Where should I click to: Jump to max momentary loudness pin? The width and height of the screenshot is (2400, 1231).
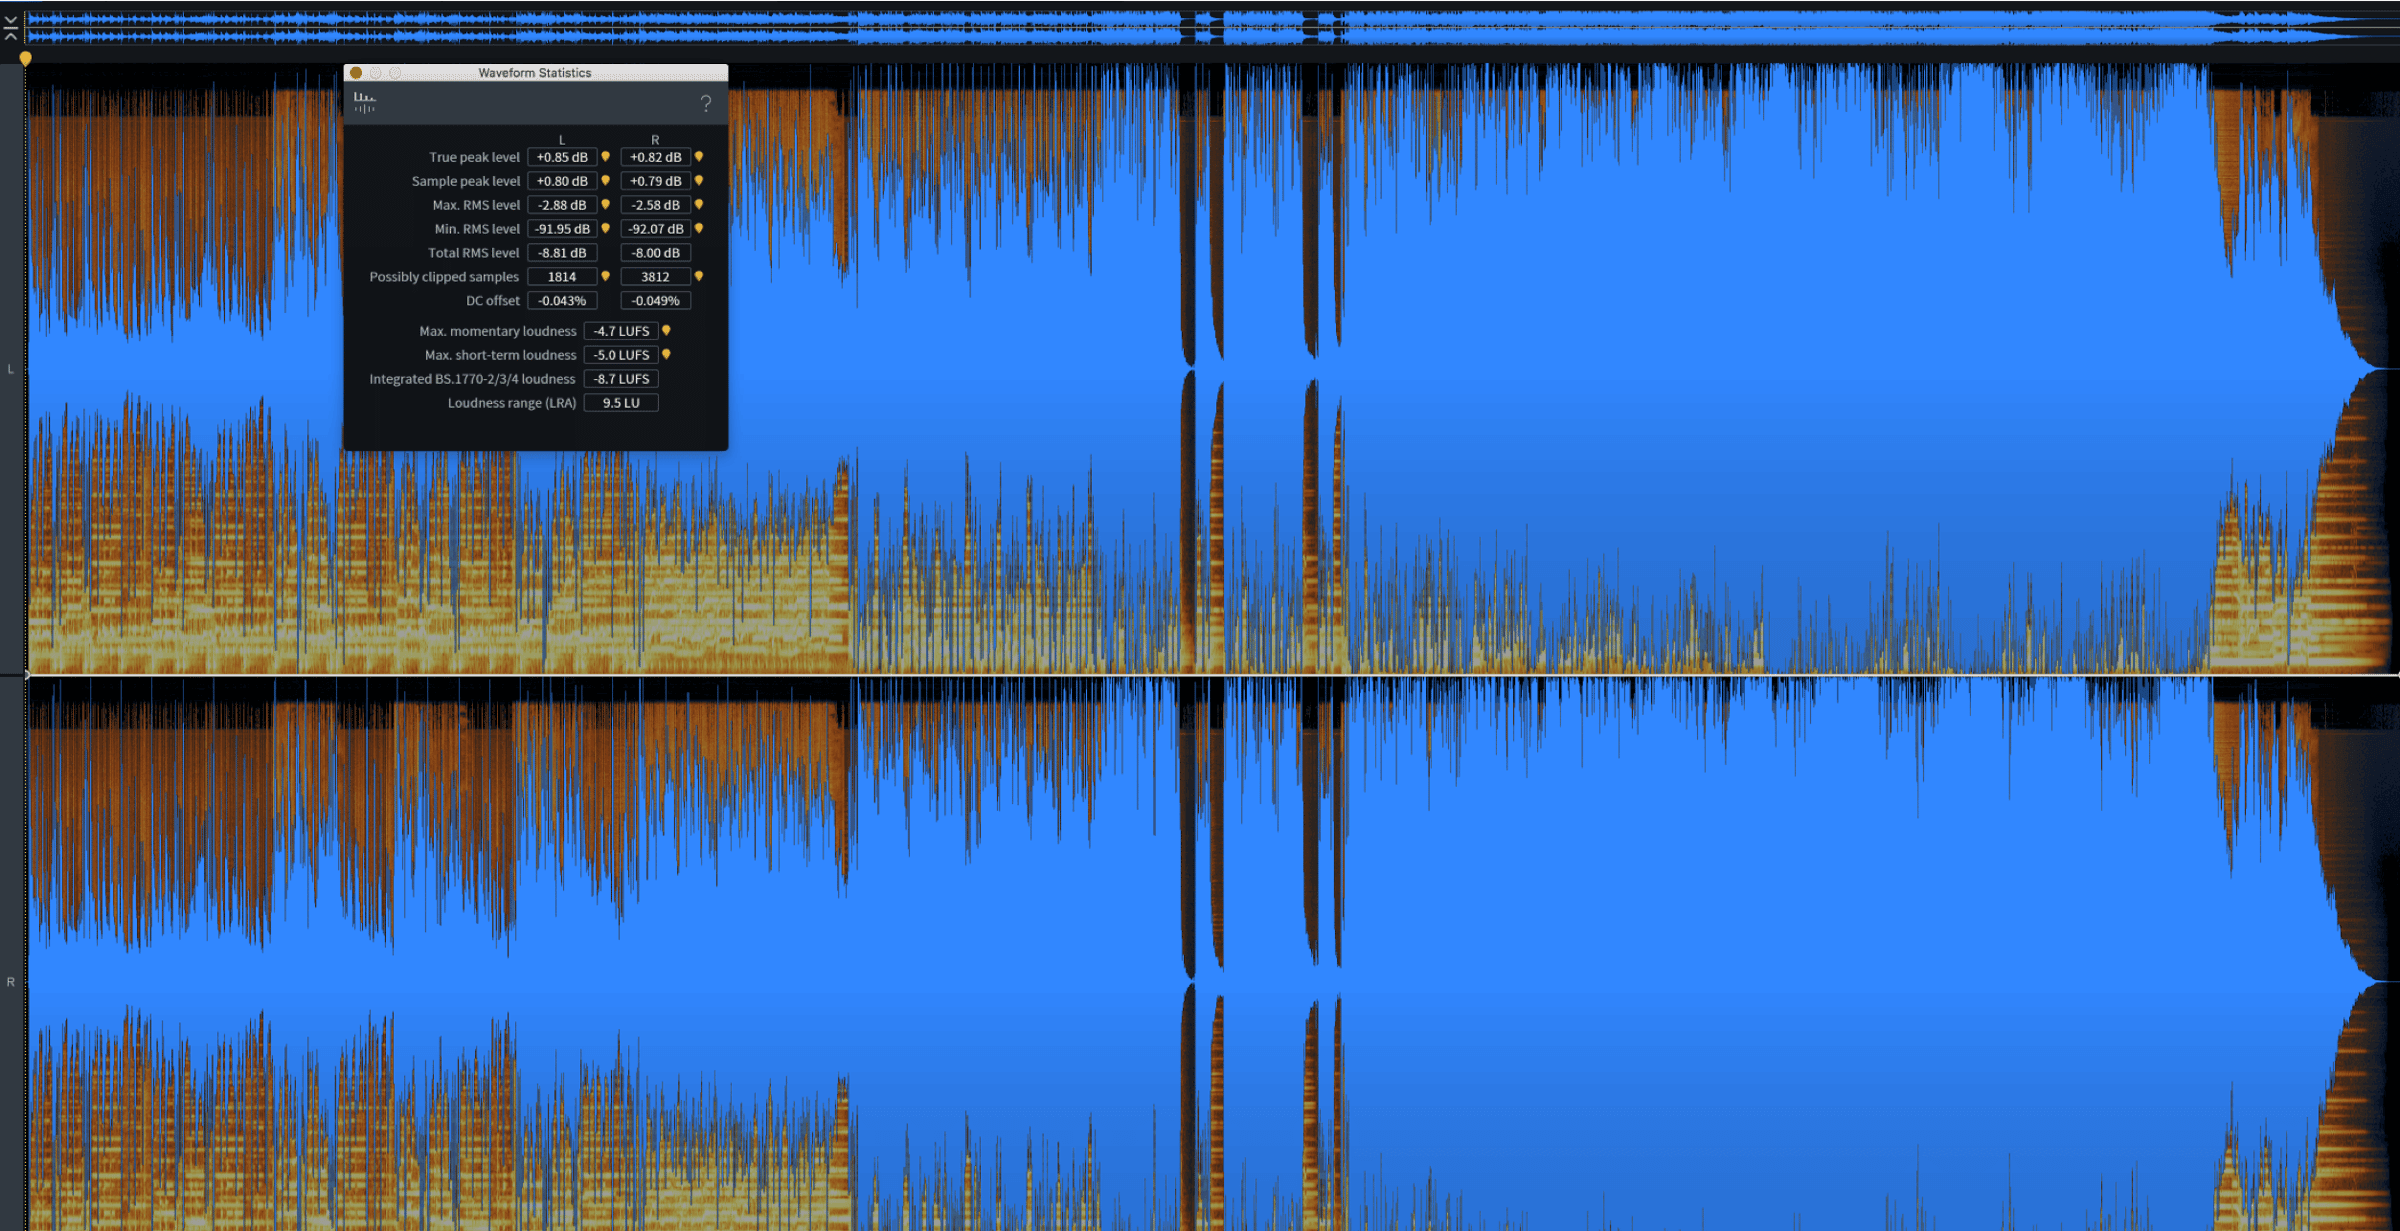point(666,330)
